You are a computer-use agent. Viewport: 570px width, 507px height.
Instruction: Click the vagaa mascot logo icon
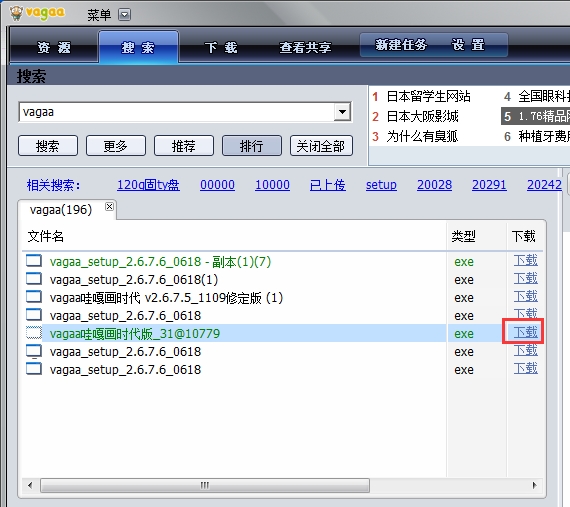(x=16, y=13)
